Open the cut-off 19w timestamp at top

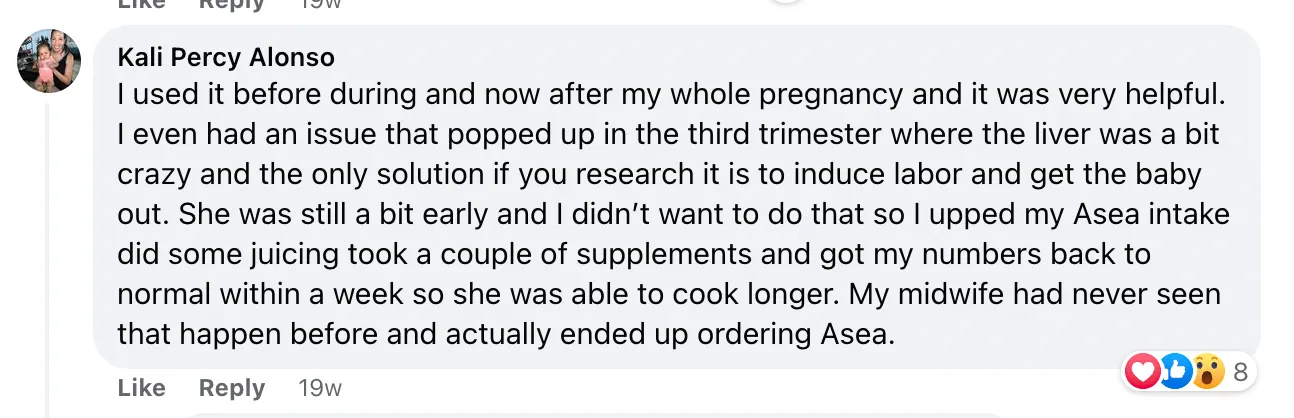320,4
